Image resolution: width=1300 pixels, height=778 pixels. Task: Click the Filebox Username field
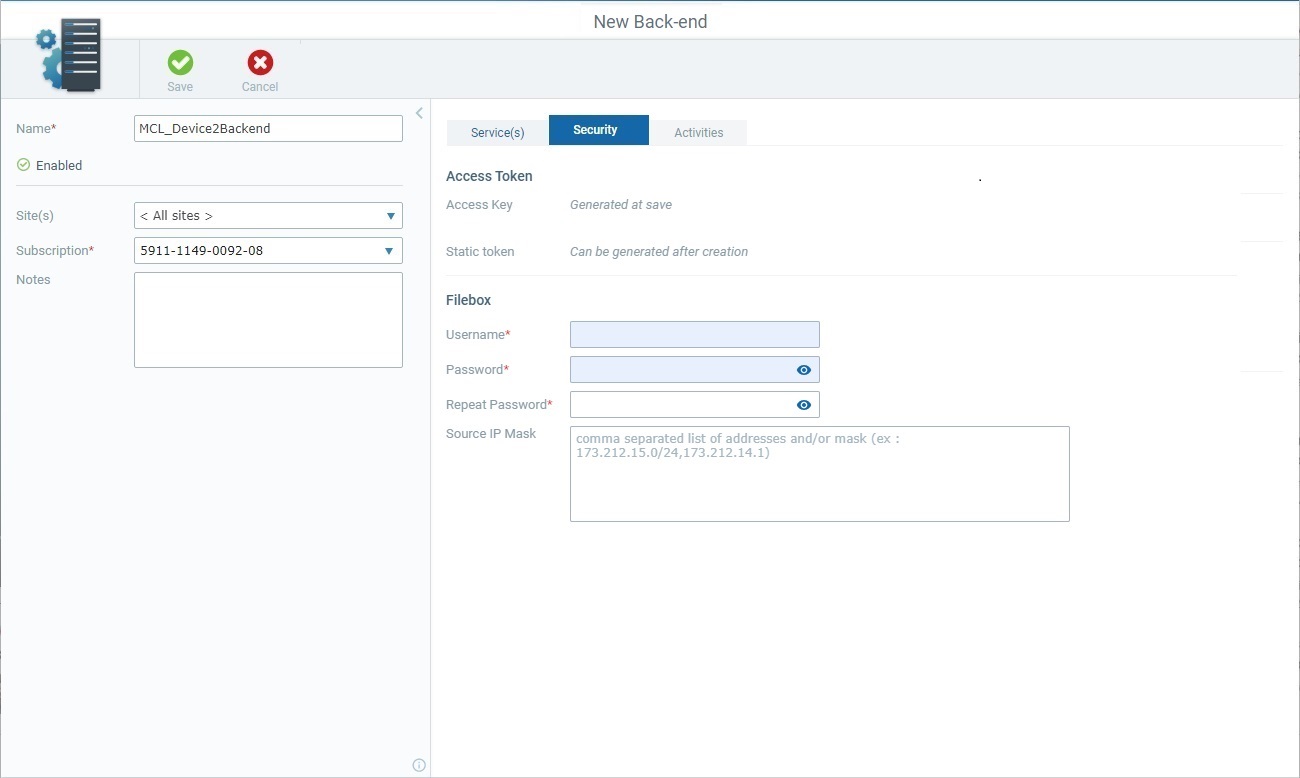(x=694, y=334)
